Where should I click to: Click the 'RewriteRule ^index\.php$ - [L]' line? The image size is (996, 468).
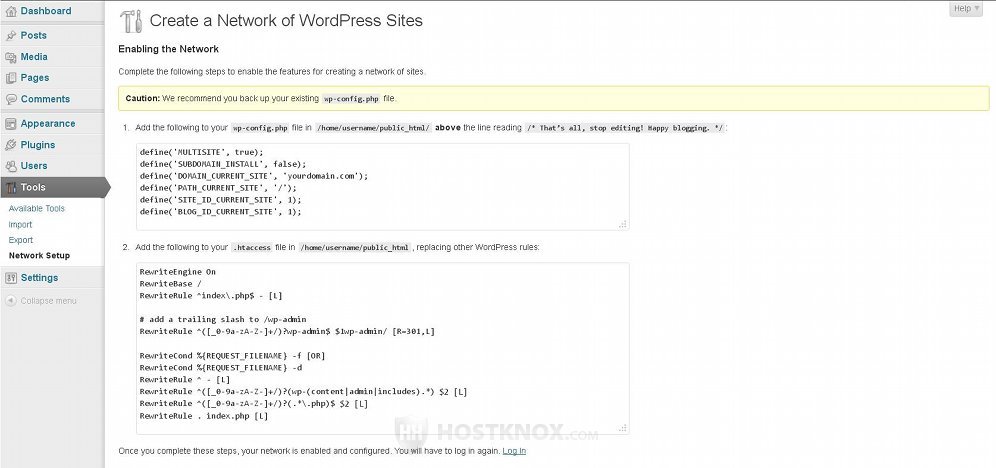211,296
